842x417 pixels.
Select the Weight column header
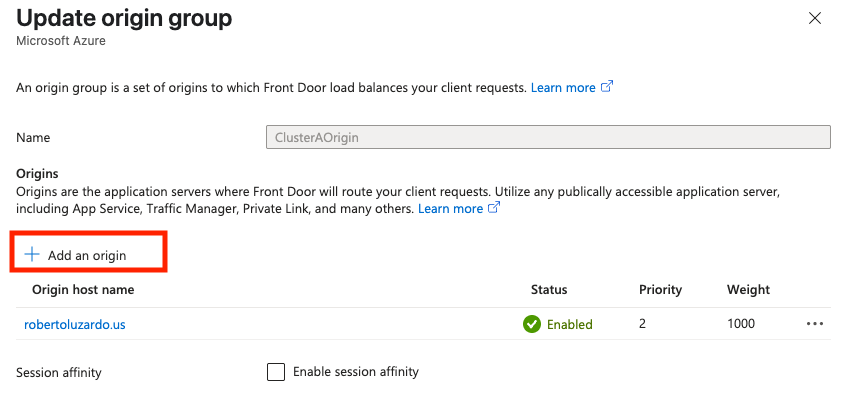tap(748, 290)
